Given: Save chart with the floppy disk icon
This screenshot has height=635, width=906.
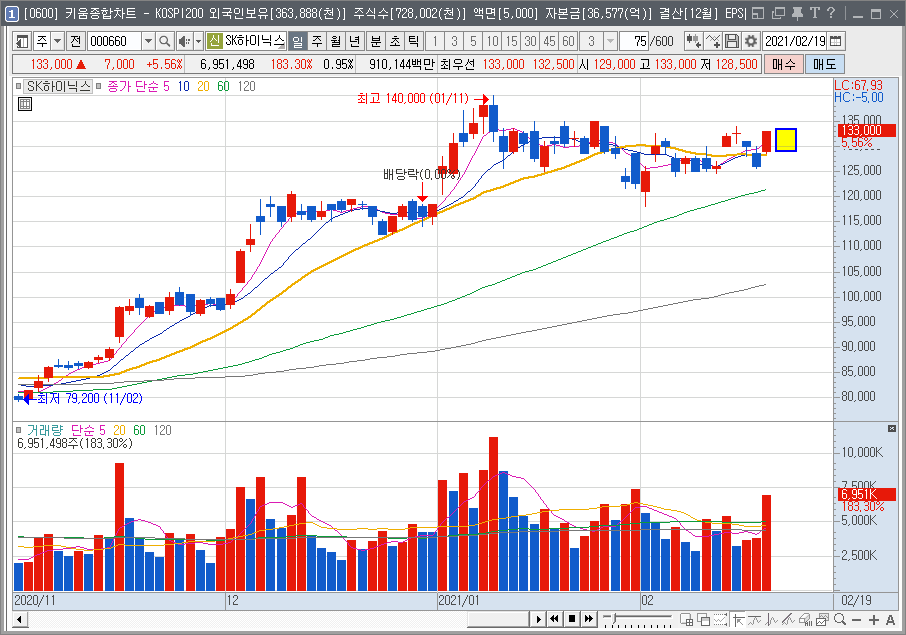Looking at the screenshot, I should click(x=732, y=41).
